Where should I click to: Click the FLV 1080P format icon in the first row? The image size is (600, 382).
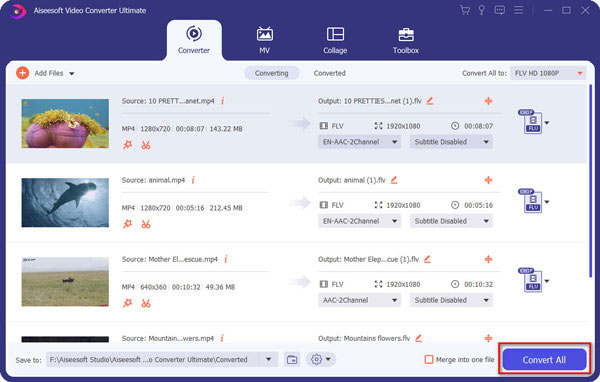pyautogui.click(x=531, y=122)
